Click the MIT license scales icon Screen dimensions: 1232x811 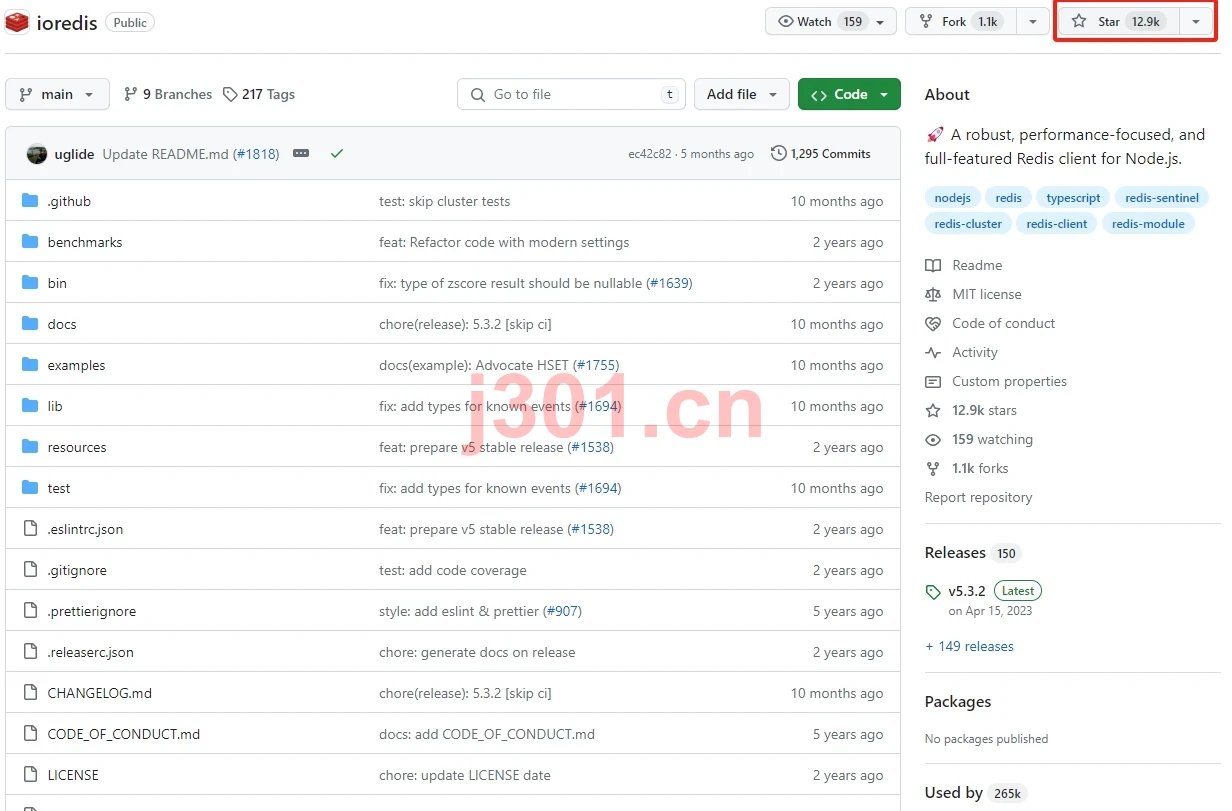click(933, 294)
